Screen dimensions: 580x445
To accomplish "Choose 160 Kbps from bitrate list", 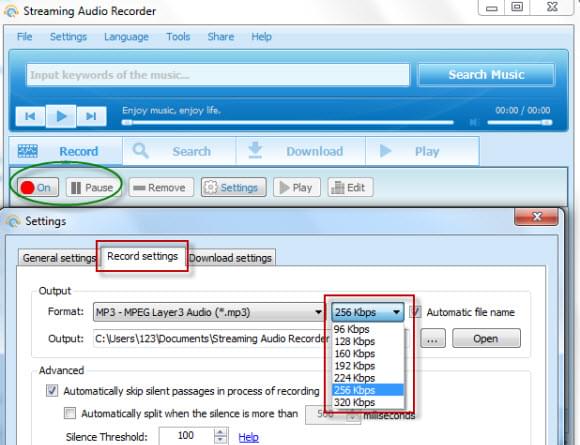I will tap(368, 353).
